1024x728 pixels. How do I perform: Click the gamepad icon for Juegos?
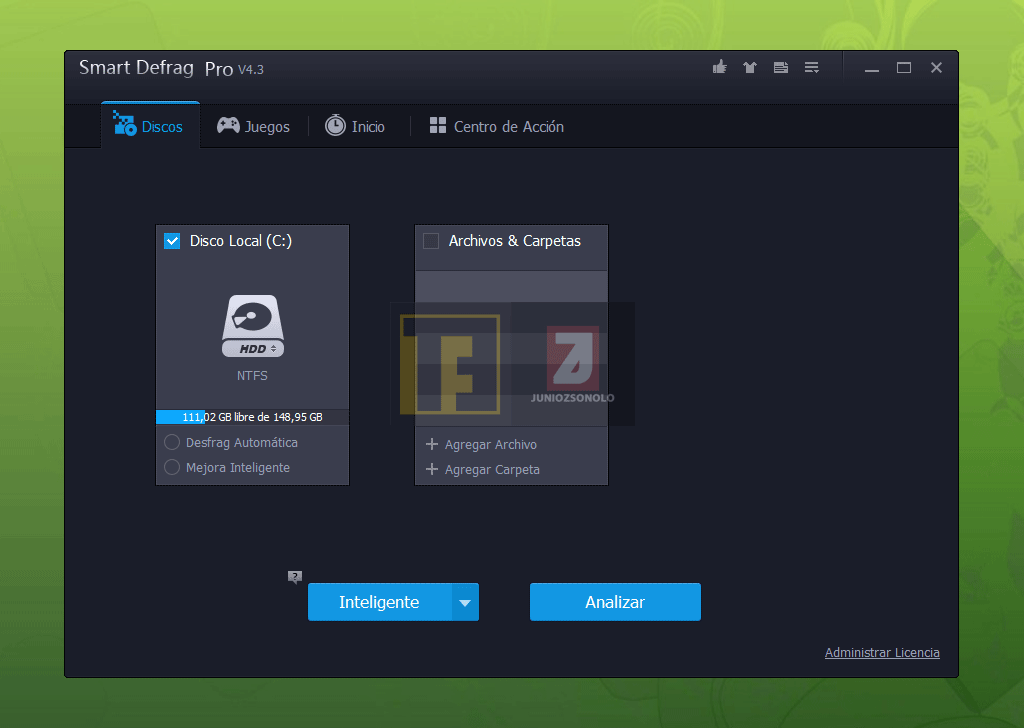228,125
